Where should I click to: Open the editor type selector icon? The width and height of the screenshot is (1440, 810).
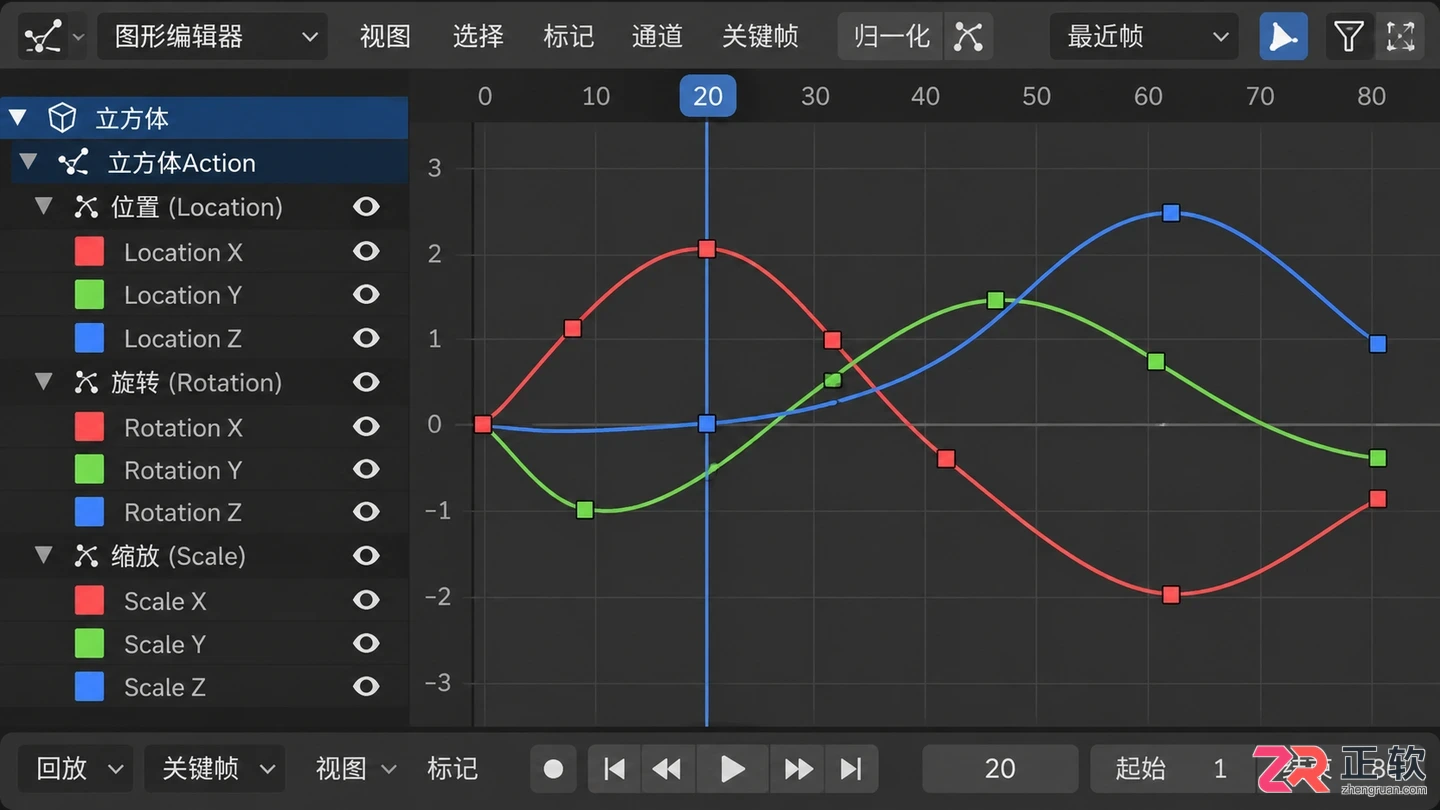point(44,37)
